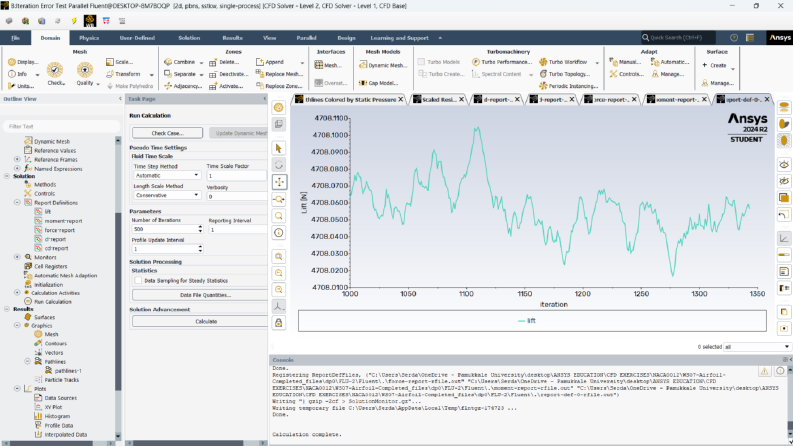
Task: Expand the Plots tree node
Action: tap(17, 388)
